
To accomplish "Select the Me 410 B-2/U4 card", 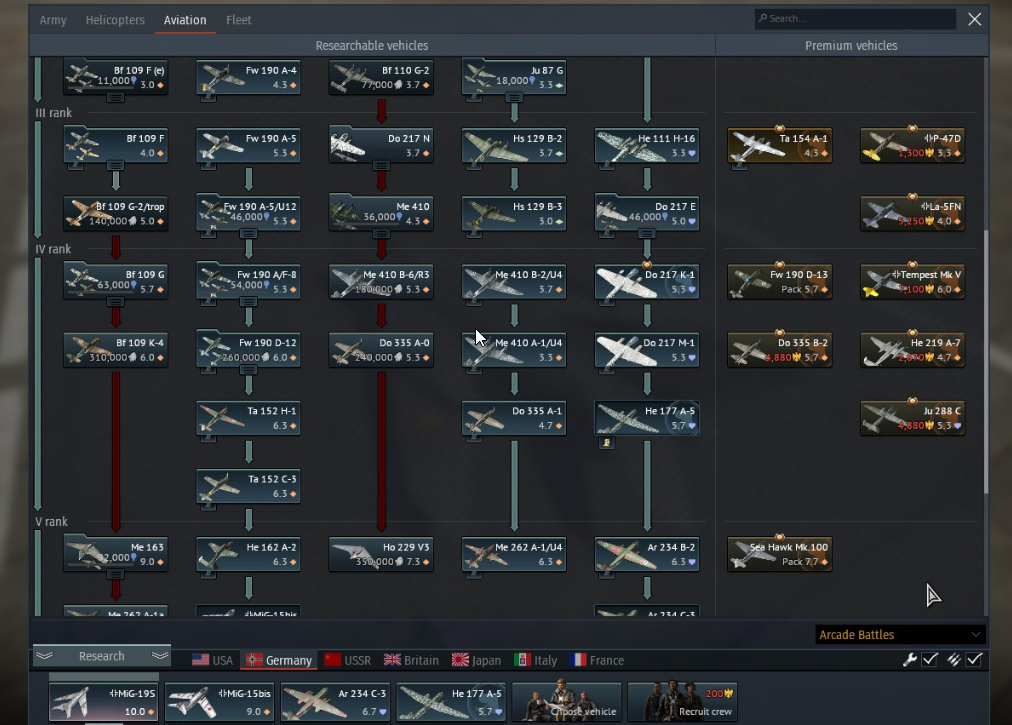I will pyautogui.click(x=514, y=281).
